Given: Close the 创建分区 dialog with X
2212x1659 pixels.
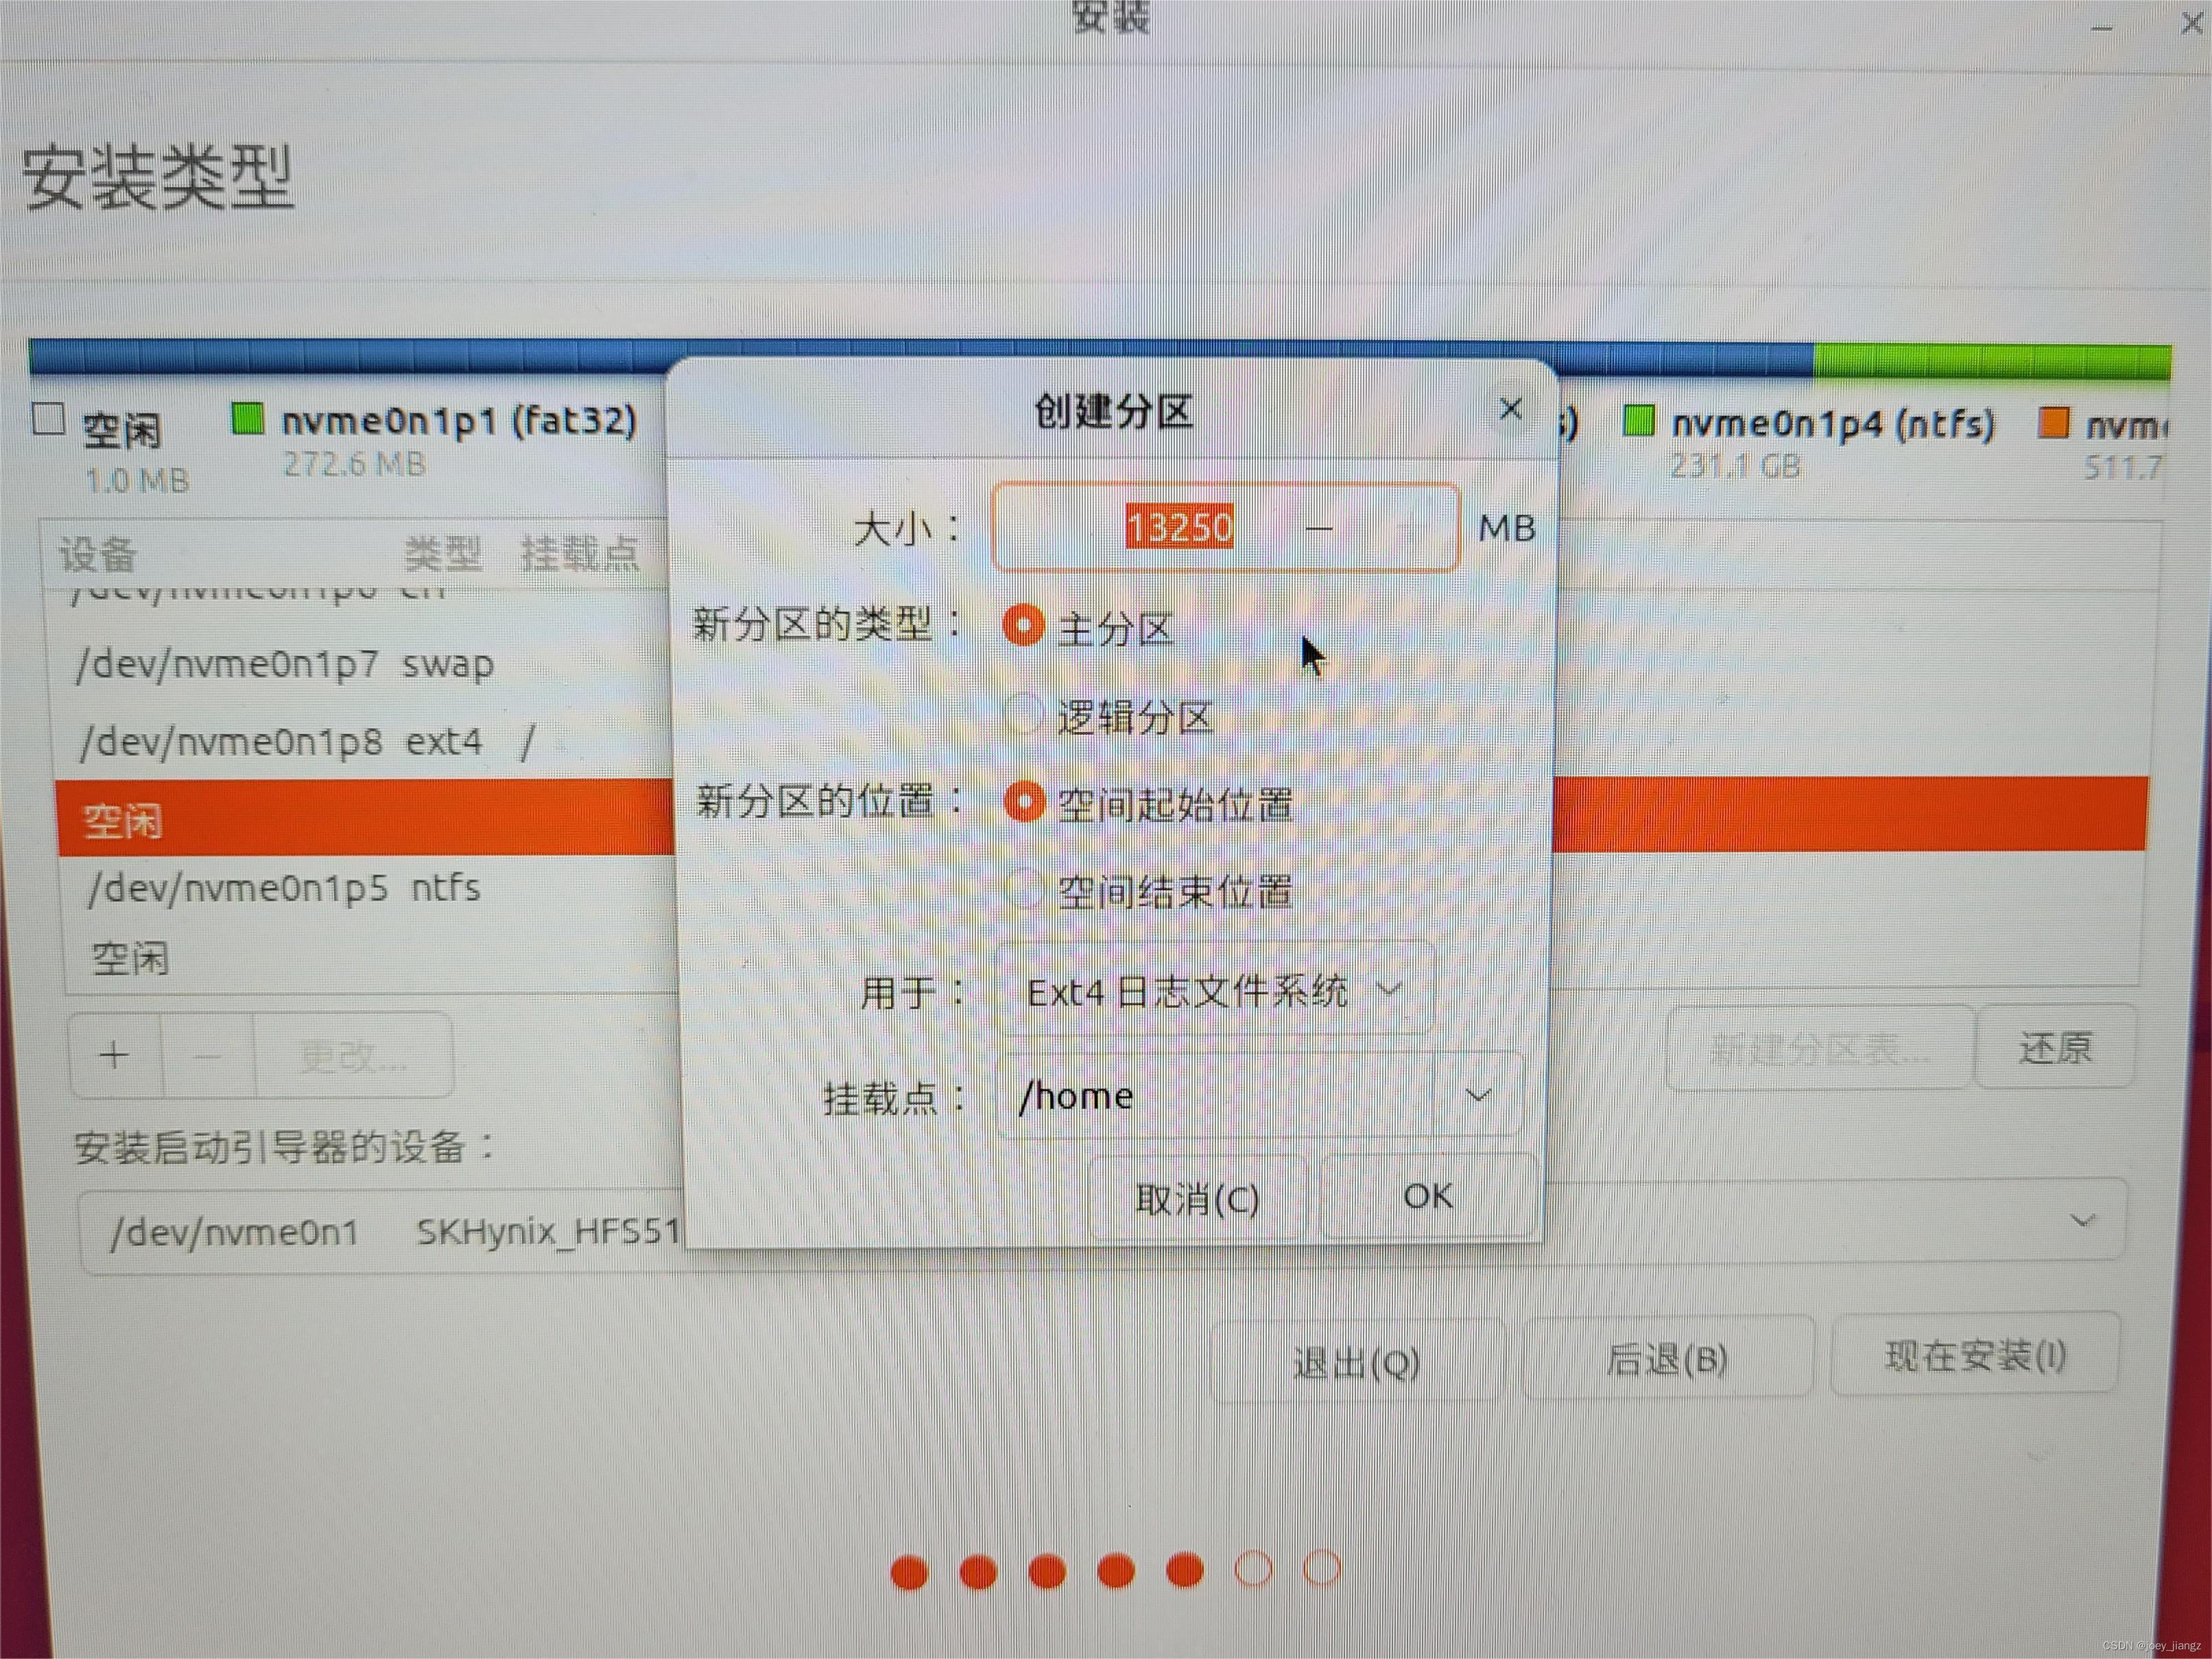Looking at the screenshot, I should pyautogui.click(x=1510, y=409).
